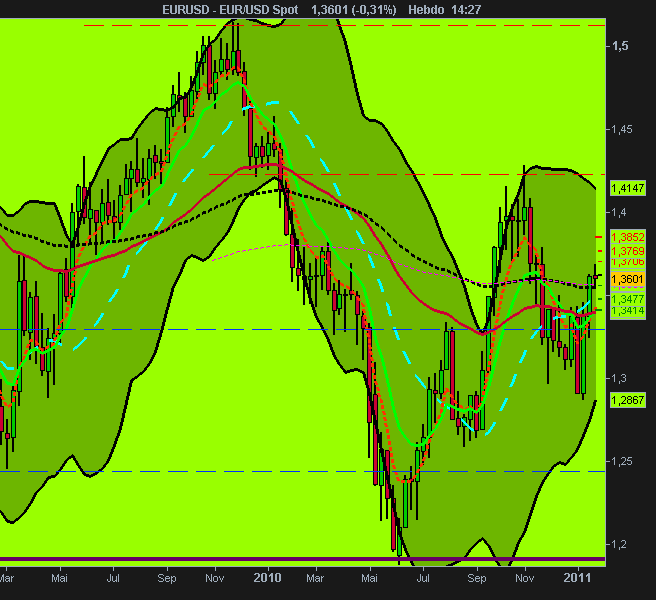656x600 pixels.
Task: Click the Sep label right before 2011
Action: tap(477, 578)
